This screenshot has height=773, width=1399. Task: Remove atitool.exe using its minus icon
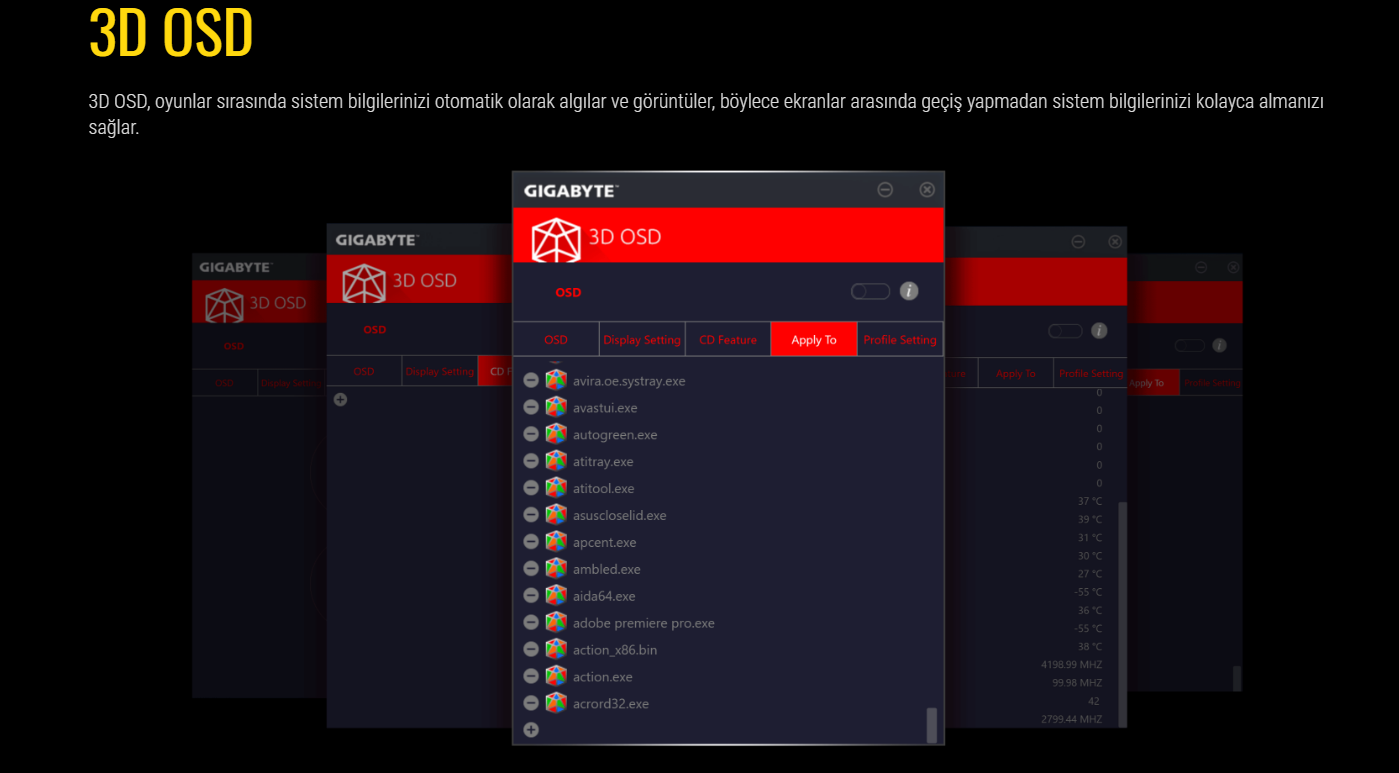tap(531, 489)
